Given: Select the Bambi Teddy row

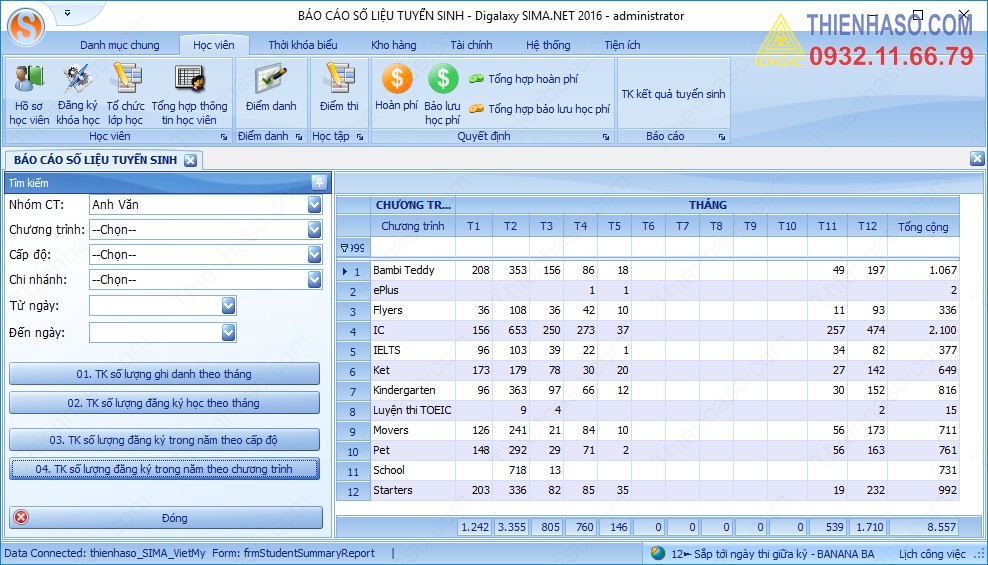Looking at the screenshot, I should click(404, 271).
